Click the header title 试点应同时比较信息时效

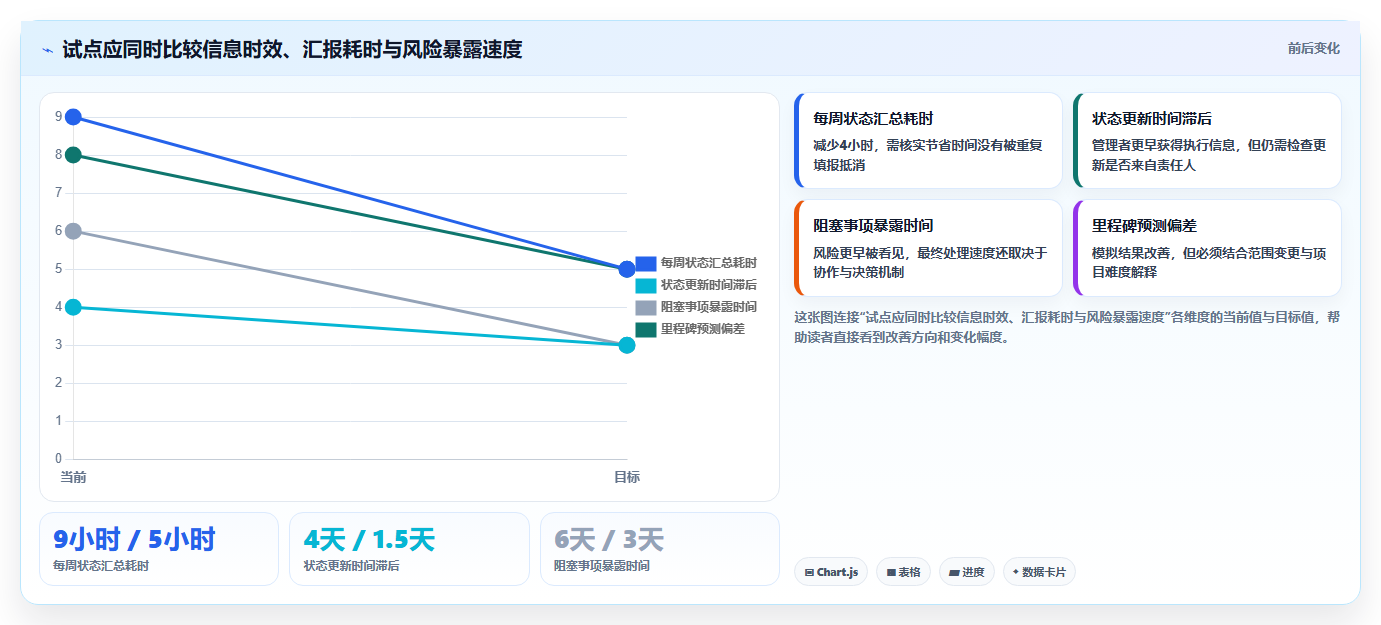pyautogui.click(x=292, y=49)
